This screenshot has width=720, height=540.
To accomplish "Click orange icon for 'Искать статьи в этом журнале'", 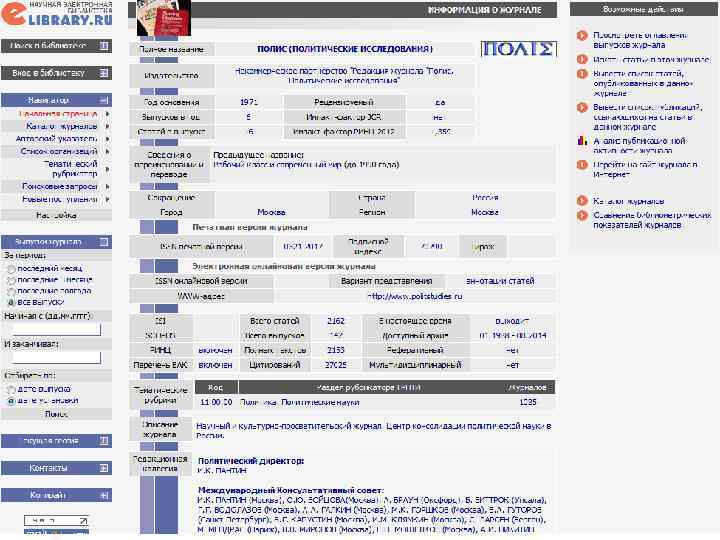I will coord(582,59).
